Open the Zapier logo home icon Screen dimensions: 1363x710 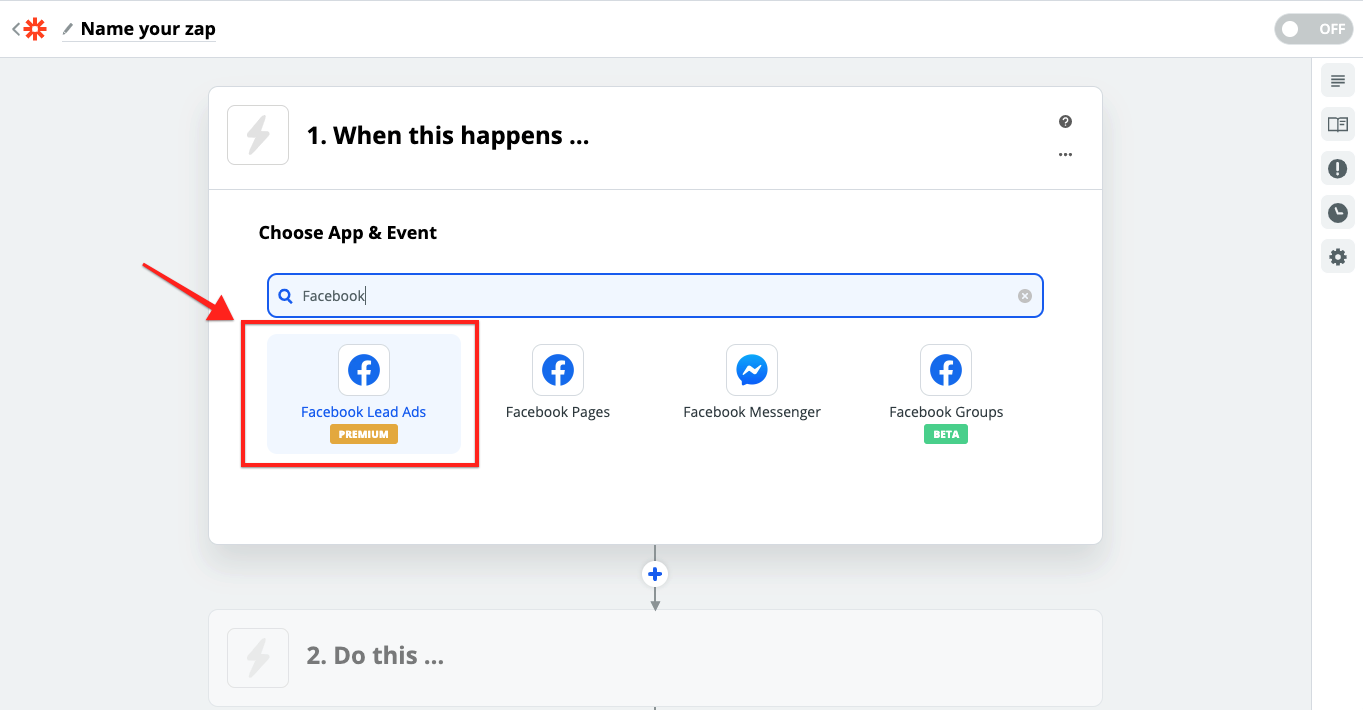[x=36, y=29]
